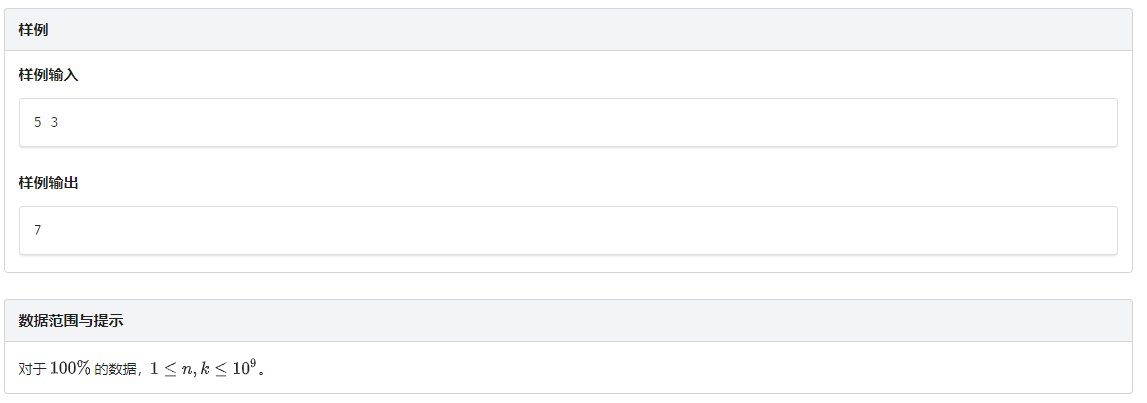This screenshot has width=1147, height=403.
Task: Click the ≤ sign before the upper bound
Action: [222, 369]
